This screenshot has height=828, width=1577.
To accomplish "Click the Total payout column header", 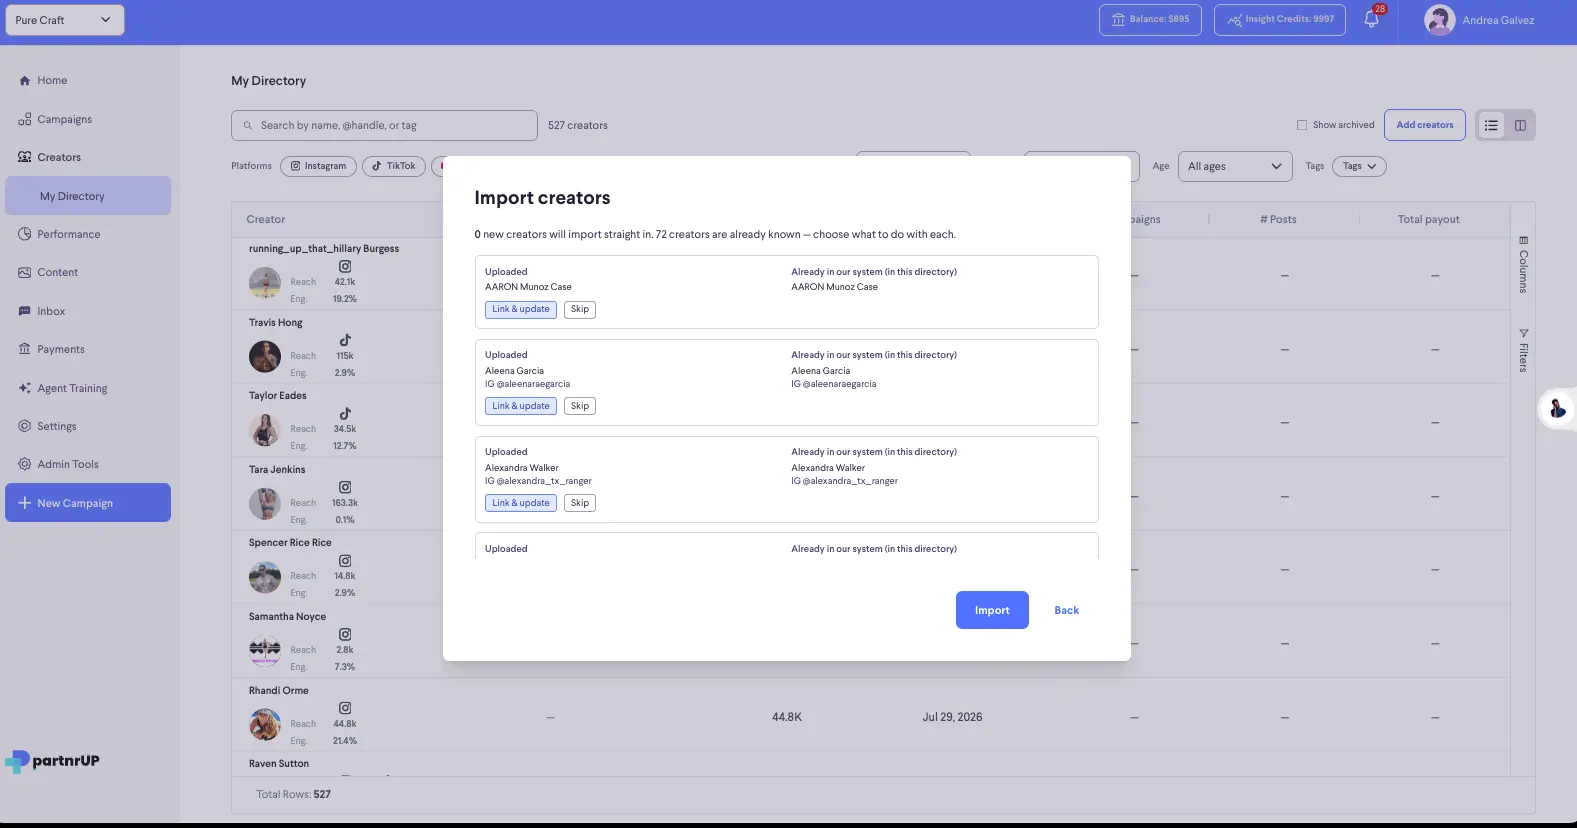I will [1429, 219].
